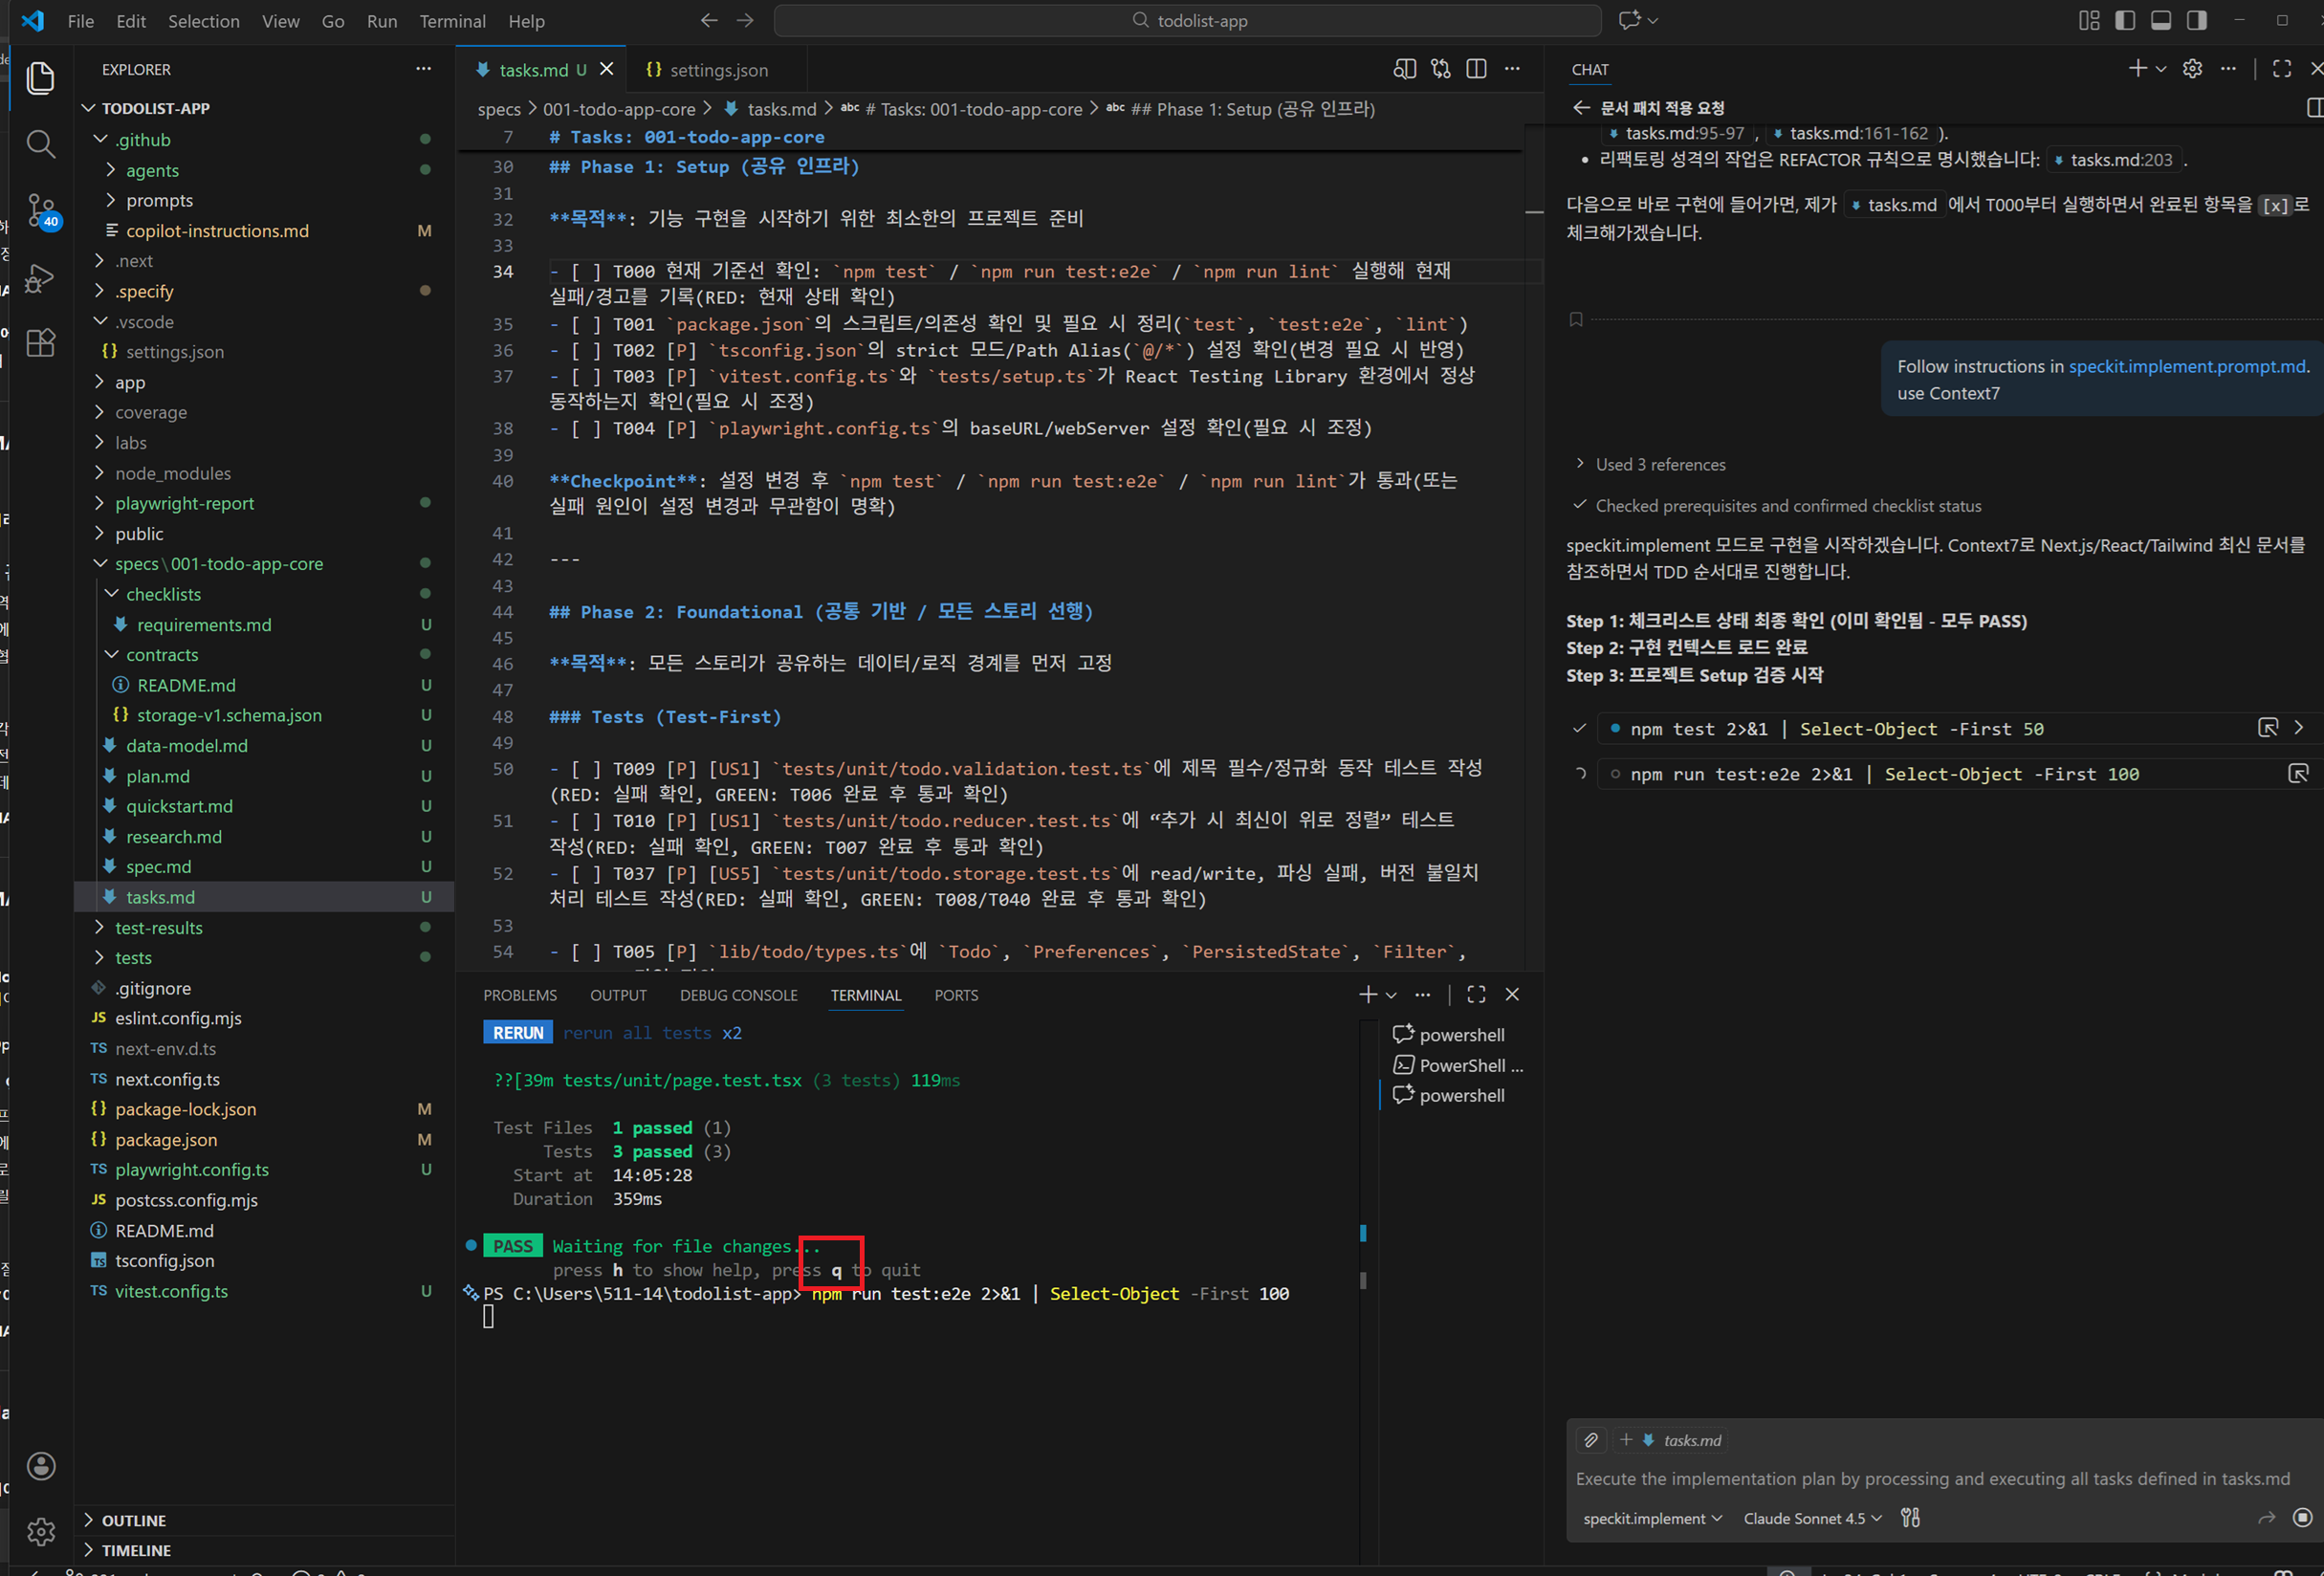2324x1576 pixels.
Task: Toggle the bottom panel layout button
Action: pos(2161,21)
